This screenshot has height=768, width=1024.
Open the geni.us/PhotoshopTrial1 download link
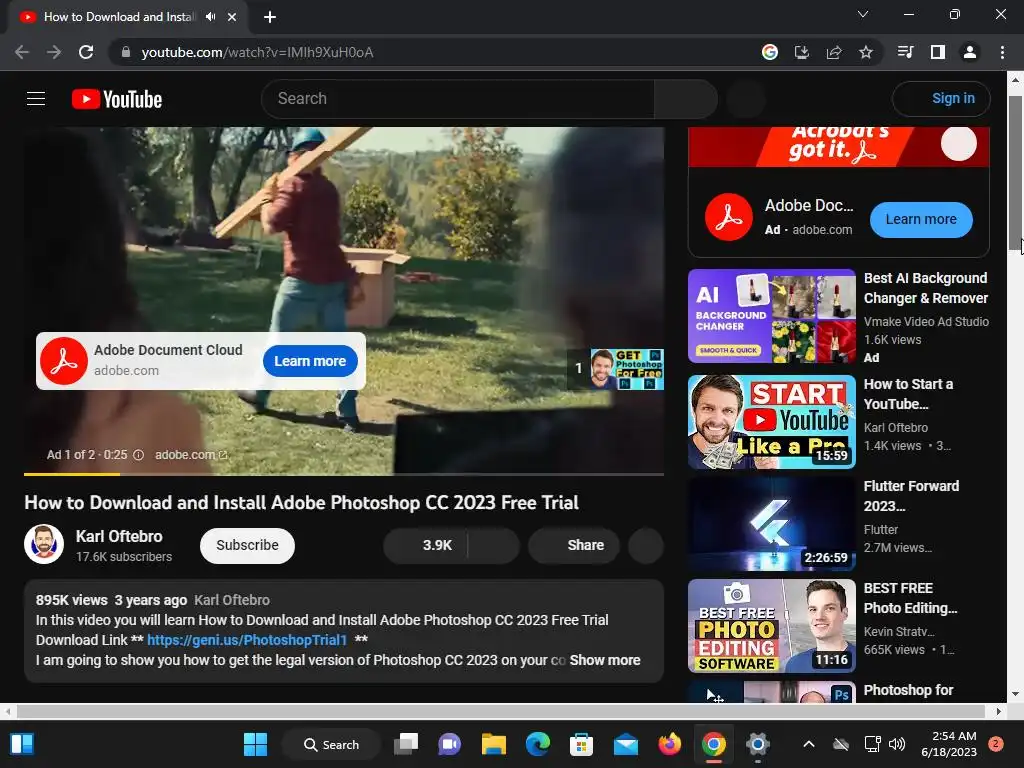pos(247,640)
